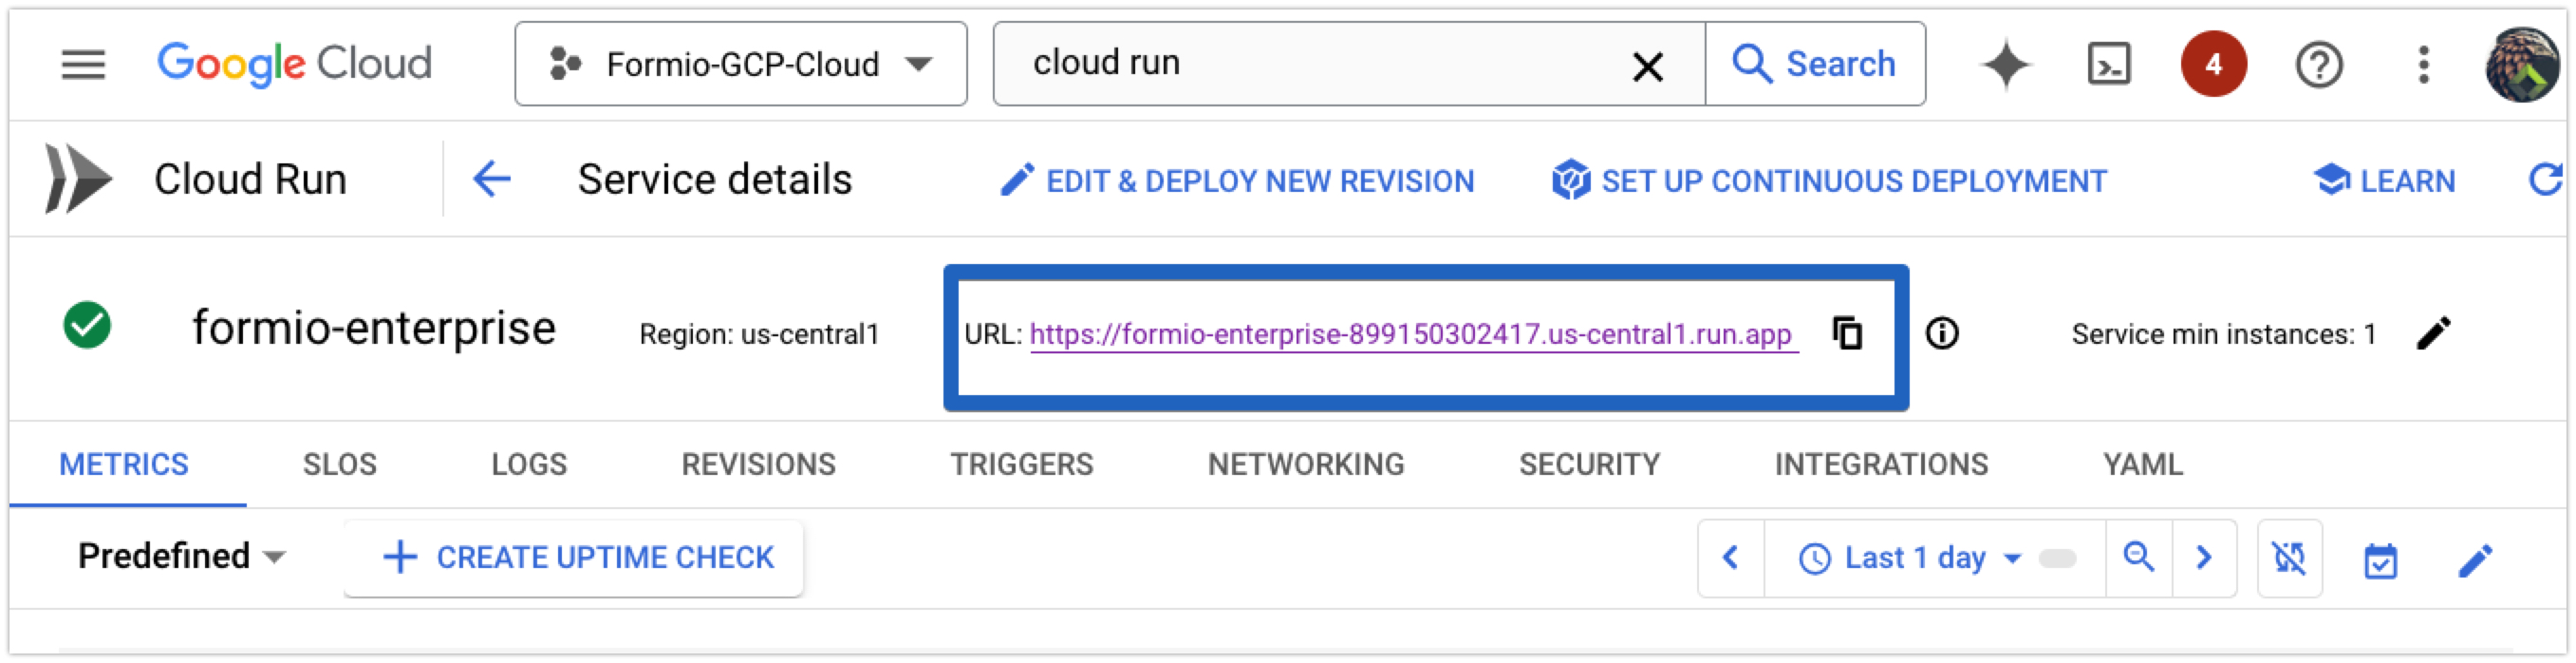This screenshot has height=663, width=2576.
Task: Go to previous time range
Action: coord(1731,558)
